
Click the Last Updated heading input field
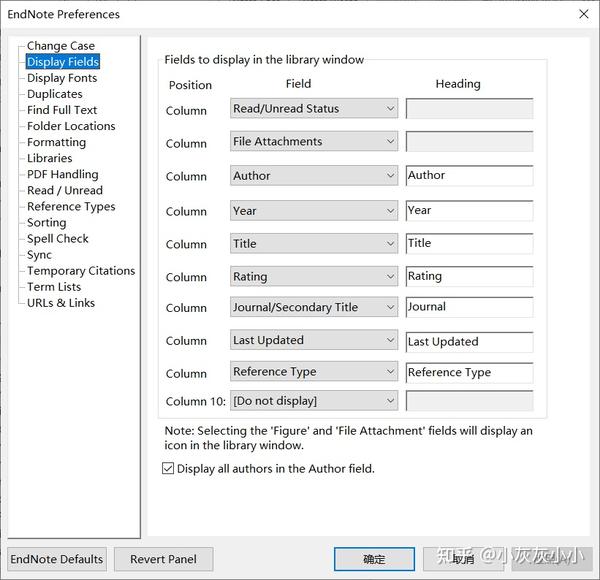470,342
